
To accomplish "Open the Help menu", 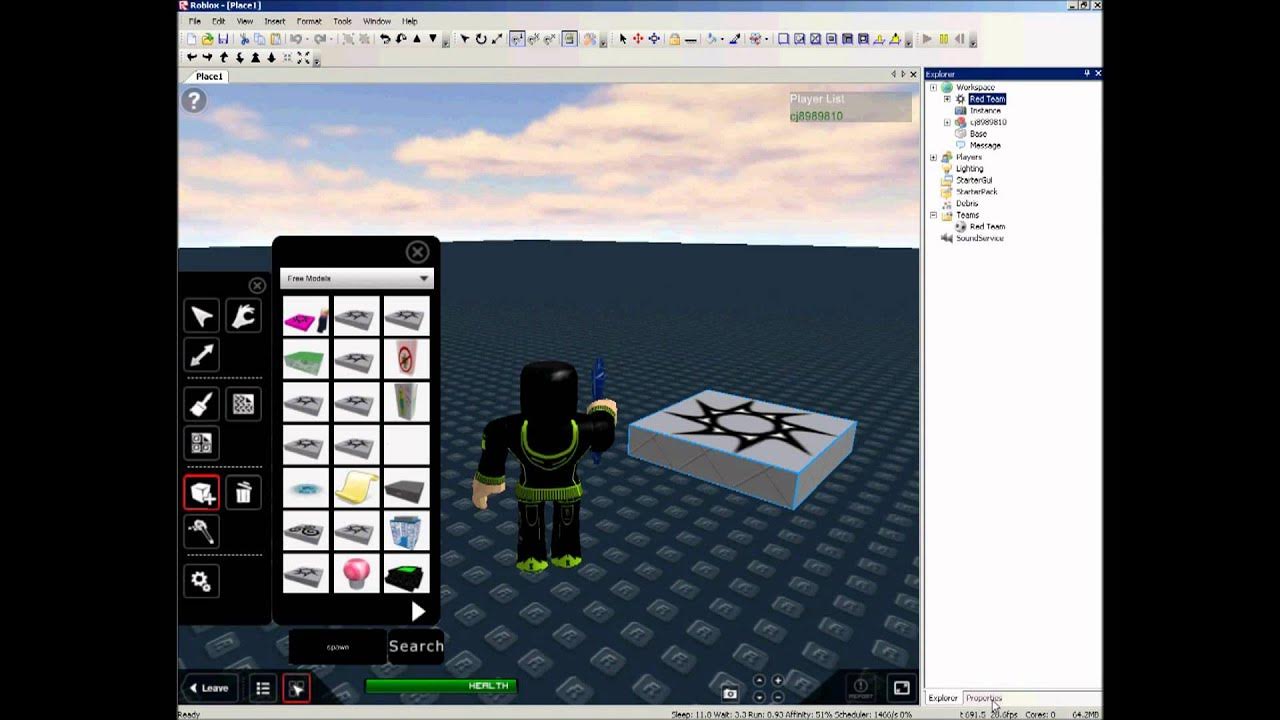I will tap(410, 21).
